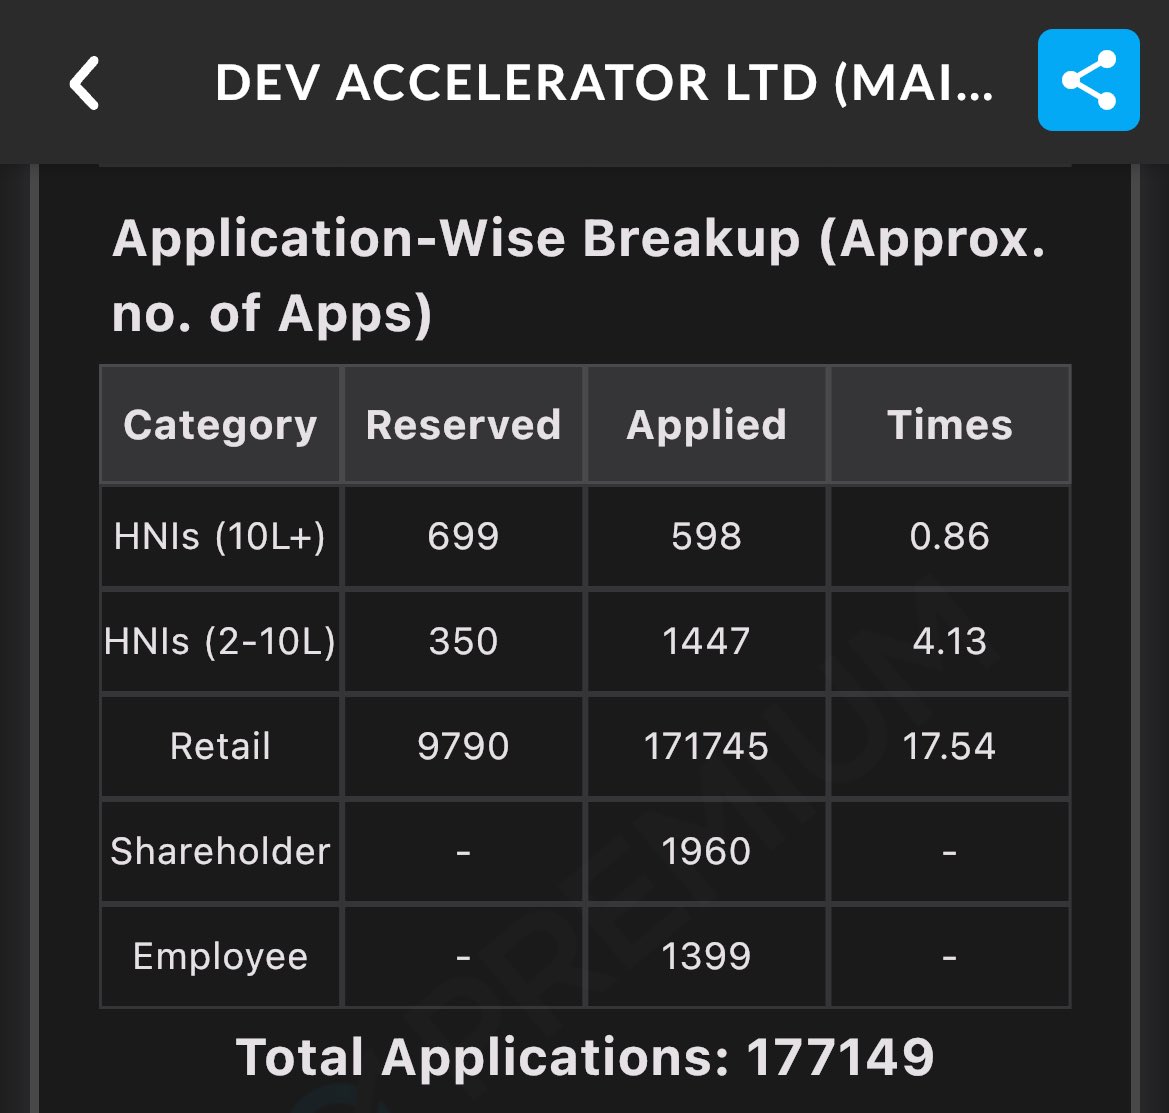Tap the truncated DEV ACCELERATOR LTD title
The width and height of the screenshot is (1169, 1113).
[x=603, y=83]
